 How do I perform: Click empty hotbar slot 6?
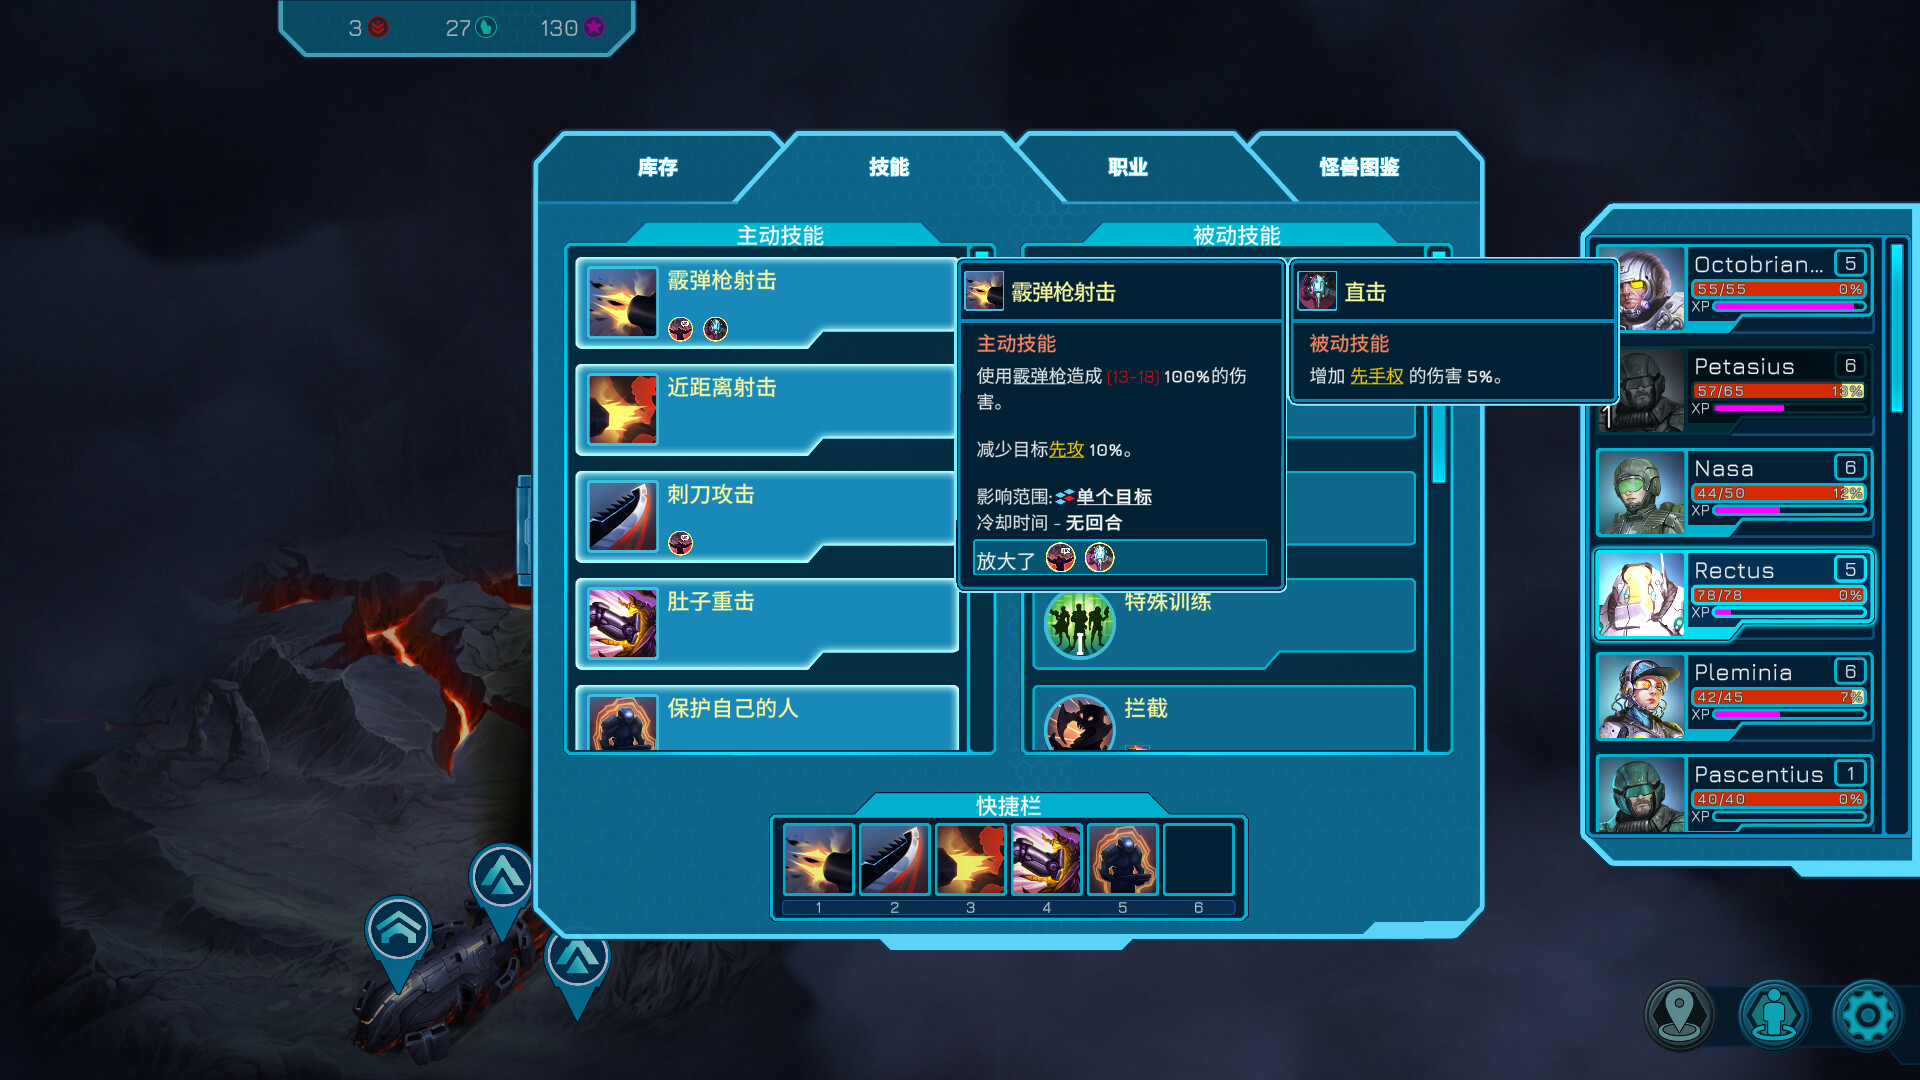[x=1198, y=859]
